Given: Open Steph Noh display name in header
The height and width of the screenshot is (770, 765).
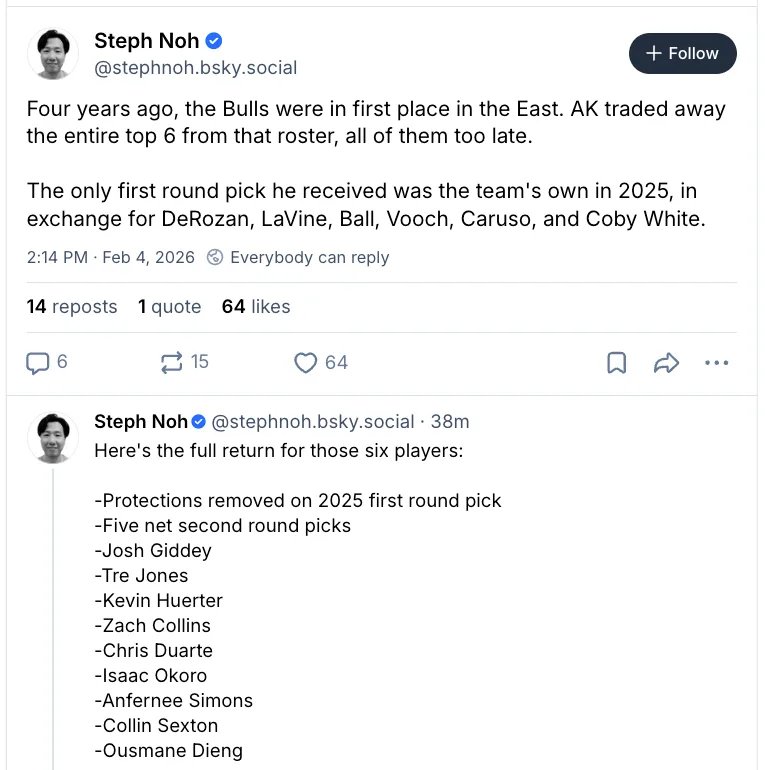Looking at the screenshot, I should pyautogui.click(x=146, y=41).
